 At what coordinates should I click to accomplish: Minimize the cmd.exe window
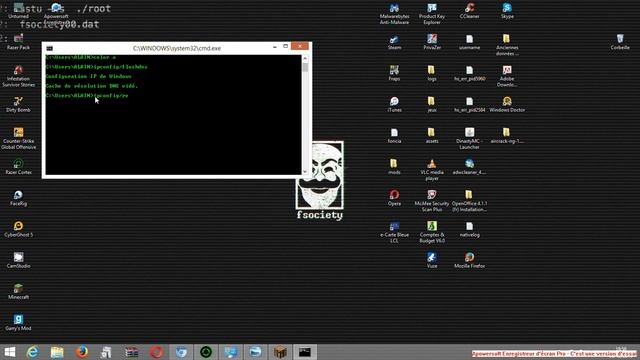(x=275, y=47)
